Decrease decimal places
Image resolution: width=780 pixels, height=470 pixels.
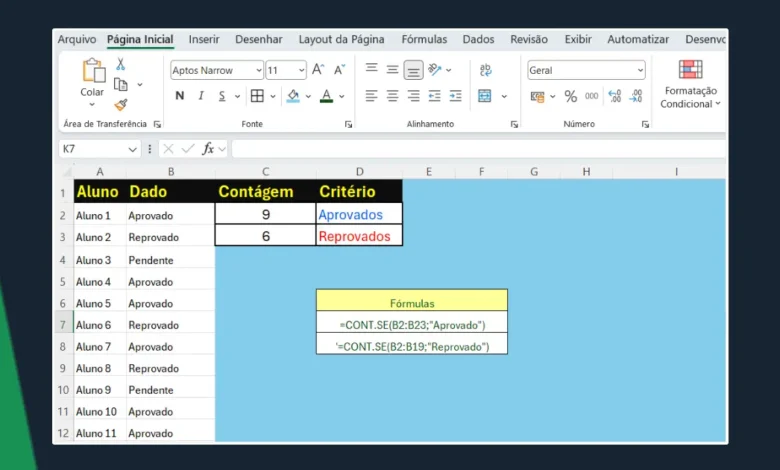636,96
